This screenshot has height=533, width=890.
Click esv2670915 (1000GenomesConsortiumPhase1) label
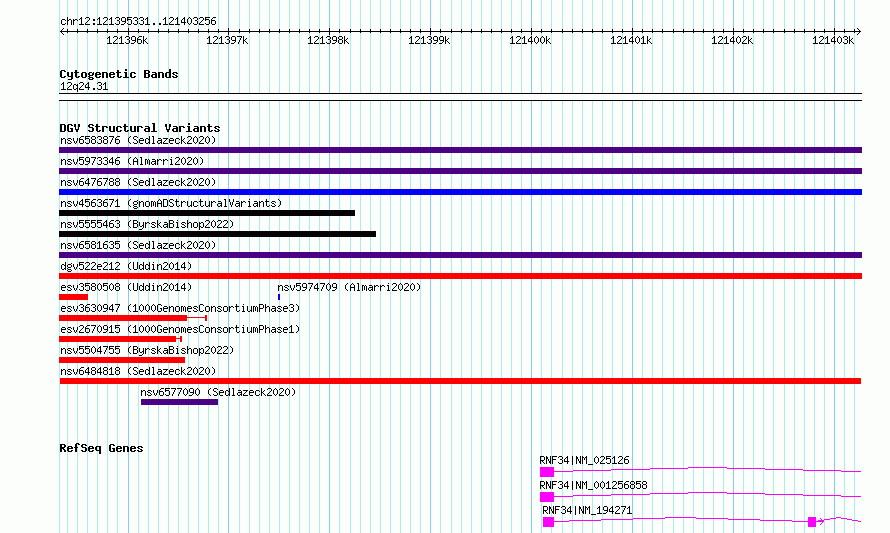pos(180,329)
